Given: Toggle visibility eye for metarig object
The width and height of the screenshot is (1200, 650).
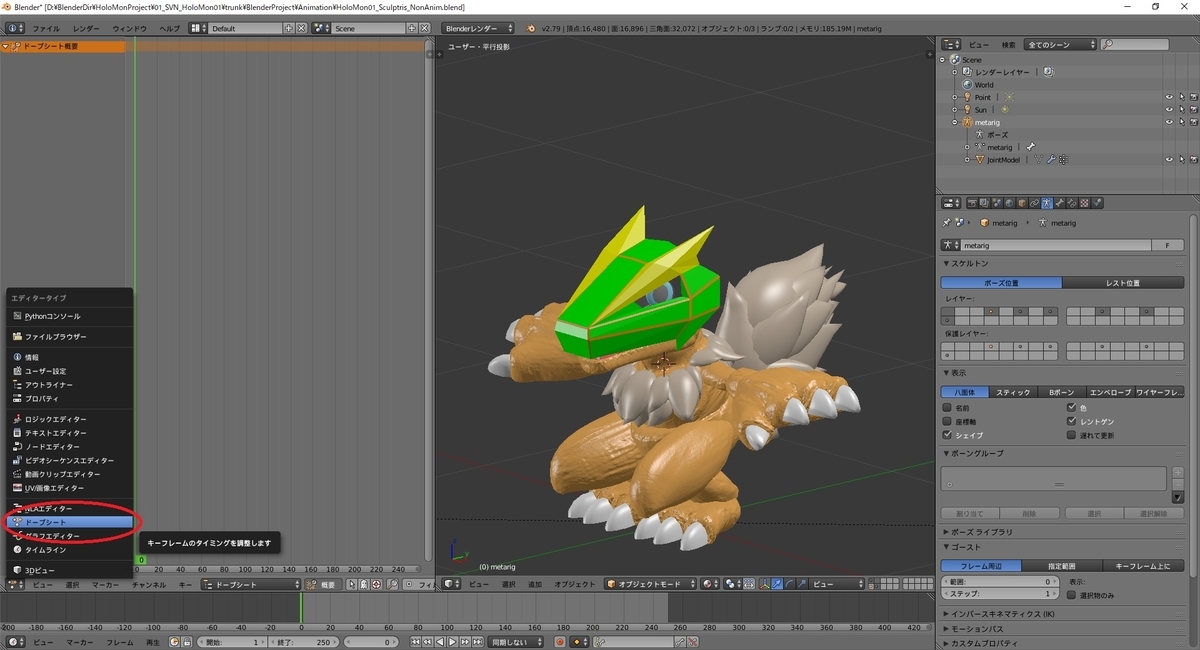Looking at the screenshot, I should 1168,122.
